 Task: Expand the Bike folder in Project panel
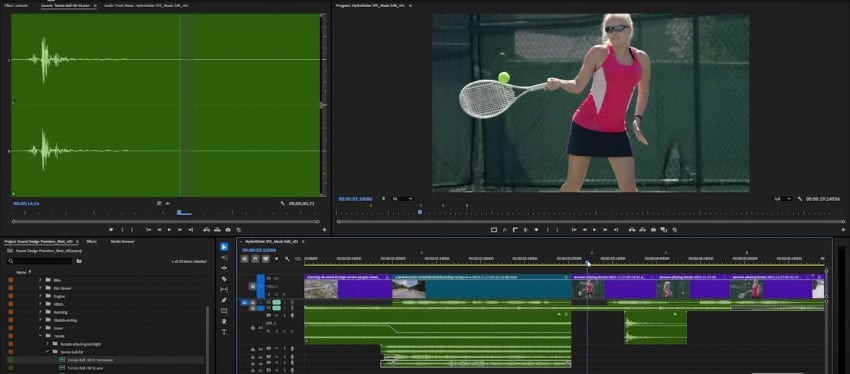pyautogui.click(x=40, y=280)
